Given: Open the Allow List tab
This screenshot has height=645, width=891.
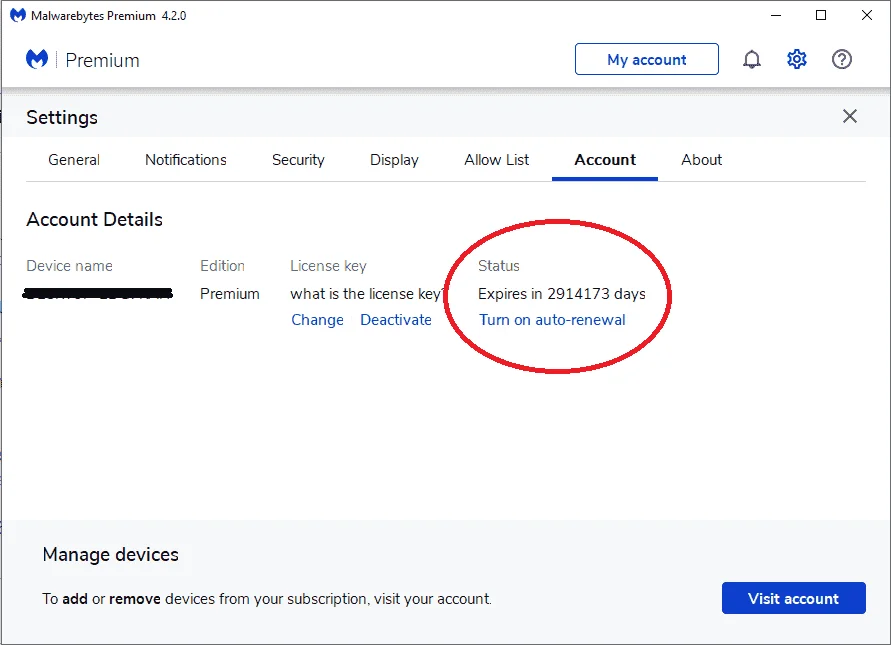Looking at the screenshot, I should 497,160.
